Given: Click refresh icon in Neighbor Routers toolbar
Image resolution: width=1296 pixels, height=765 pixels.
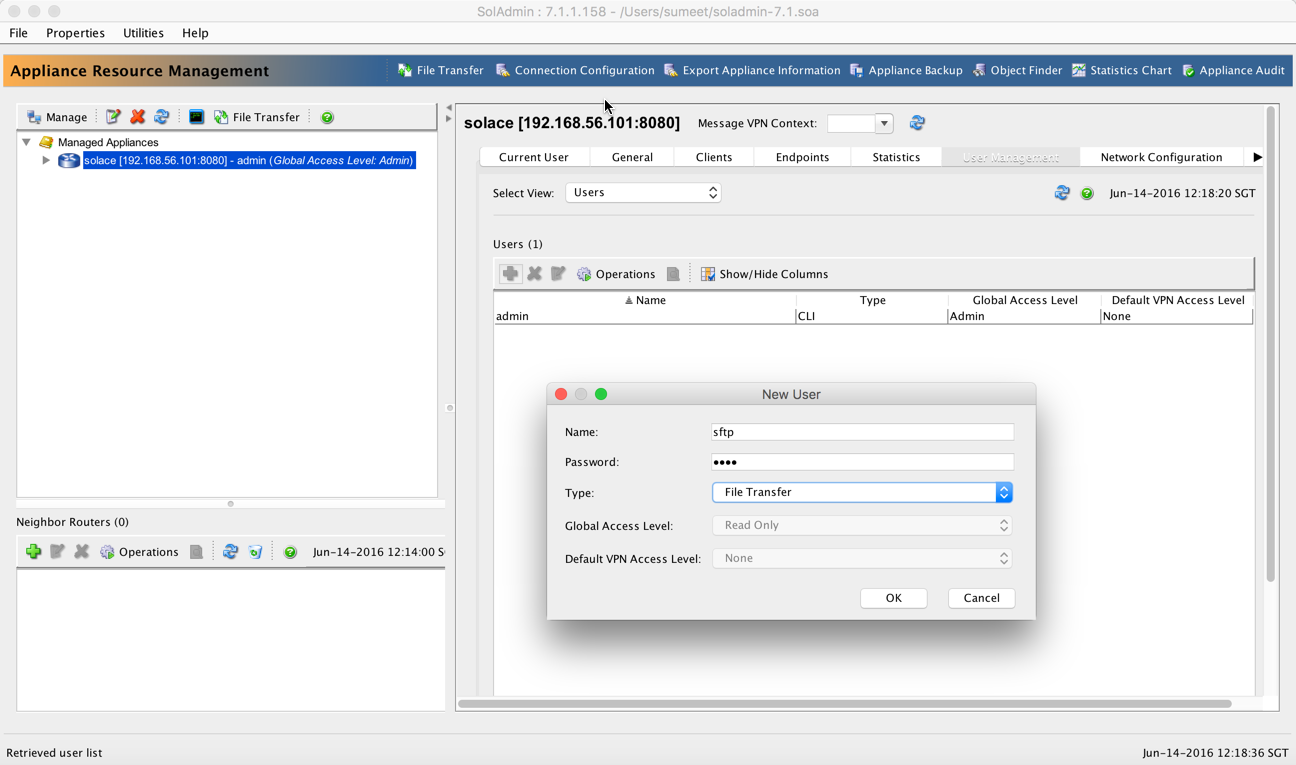Looking at the screenshot, I should click(230, 552).
